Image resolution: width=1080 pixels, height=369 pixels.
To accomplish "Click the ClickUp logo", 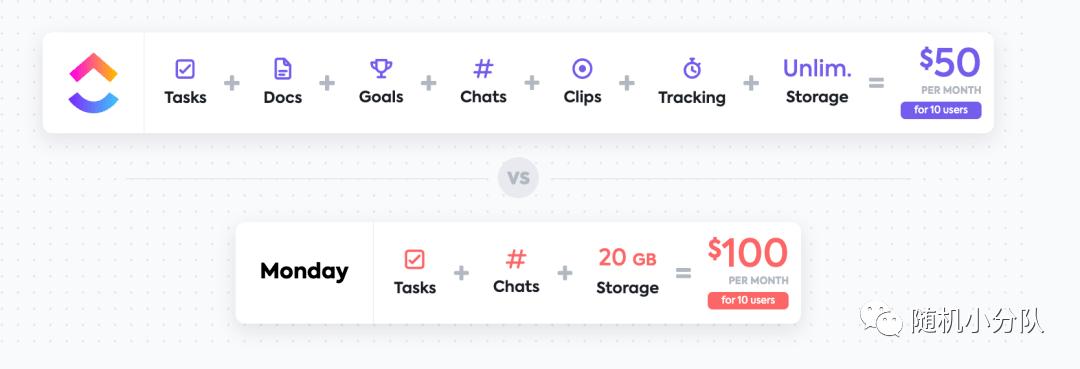I will click(x=94, y=83).
